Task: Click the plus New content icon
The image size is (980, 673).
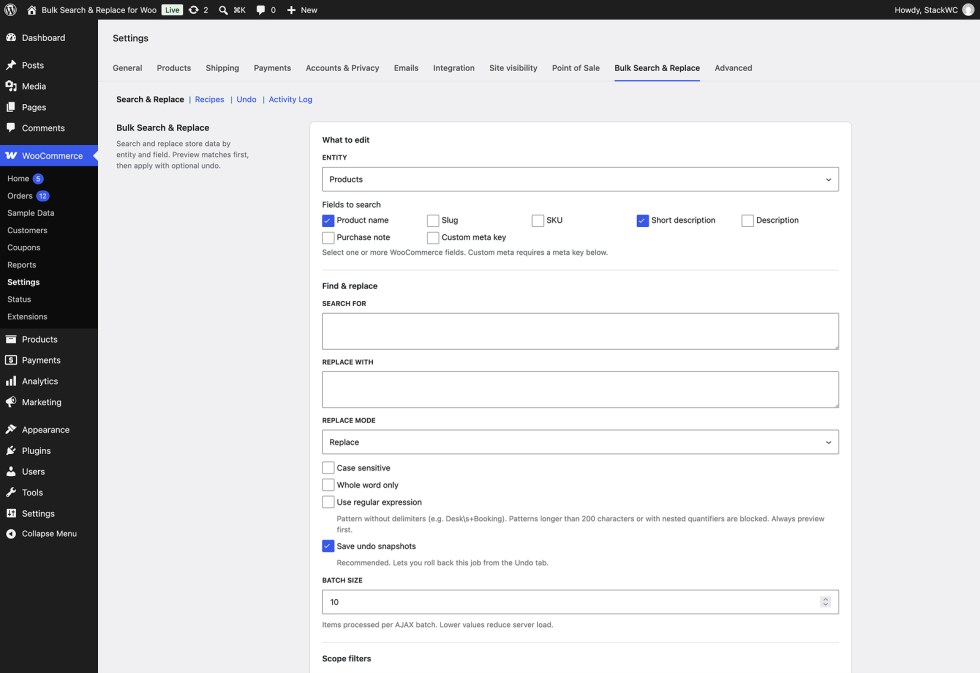Action: [291, 10]
